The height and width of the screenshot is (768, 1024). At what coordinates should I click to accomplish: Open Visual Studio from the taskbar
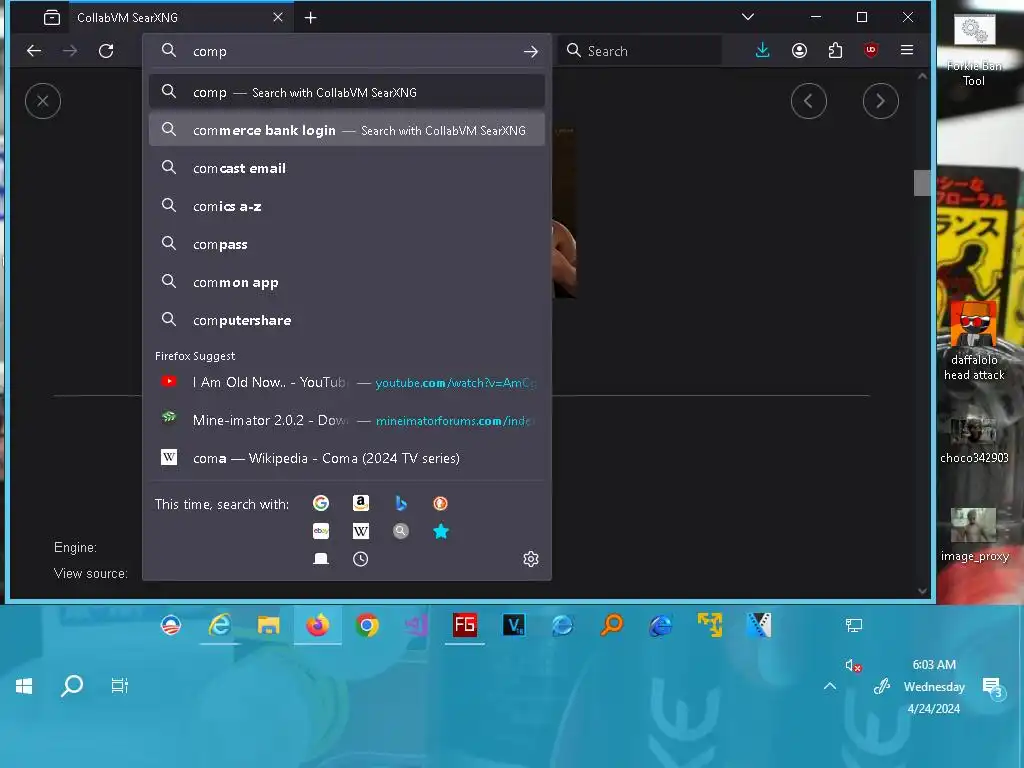point(416,626)
